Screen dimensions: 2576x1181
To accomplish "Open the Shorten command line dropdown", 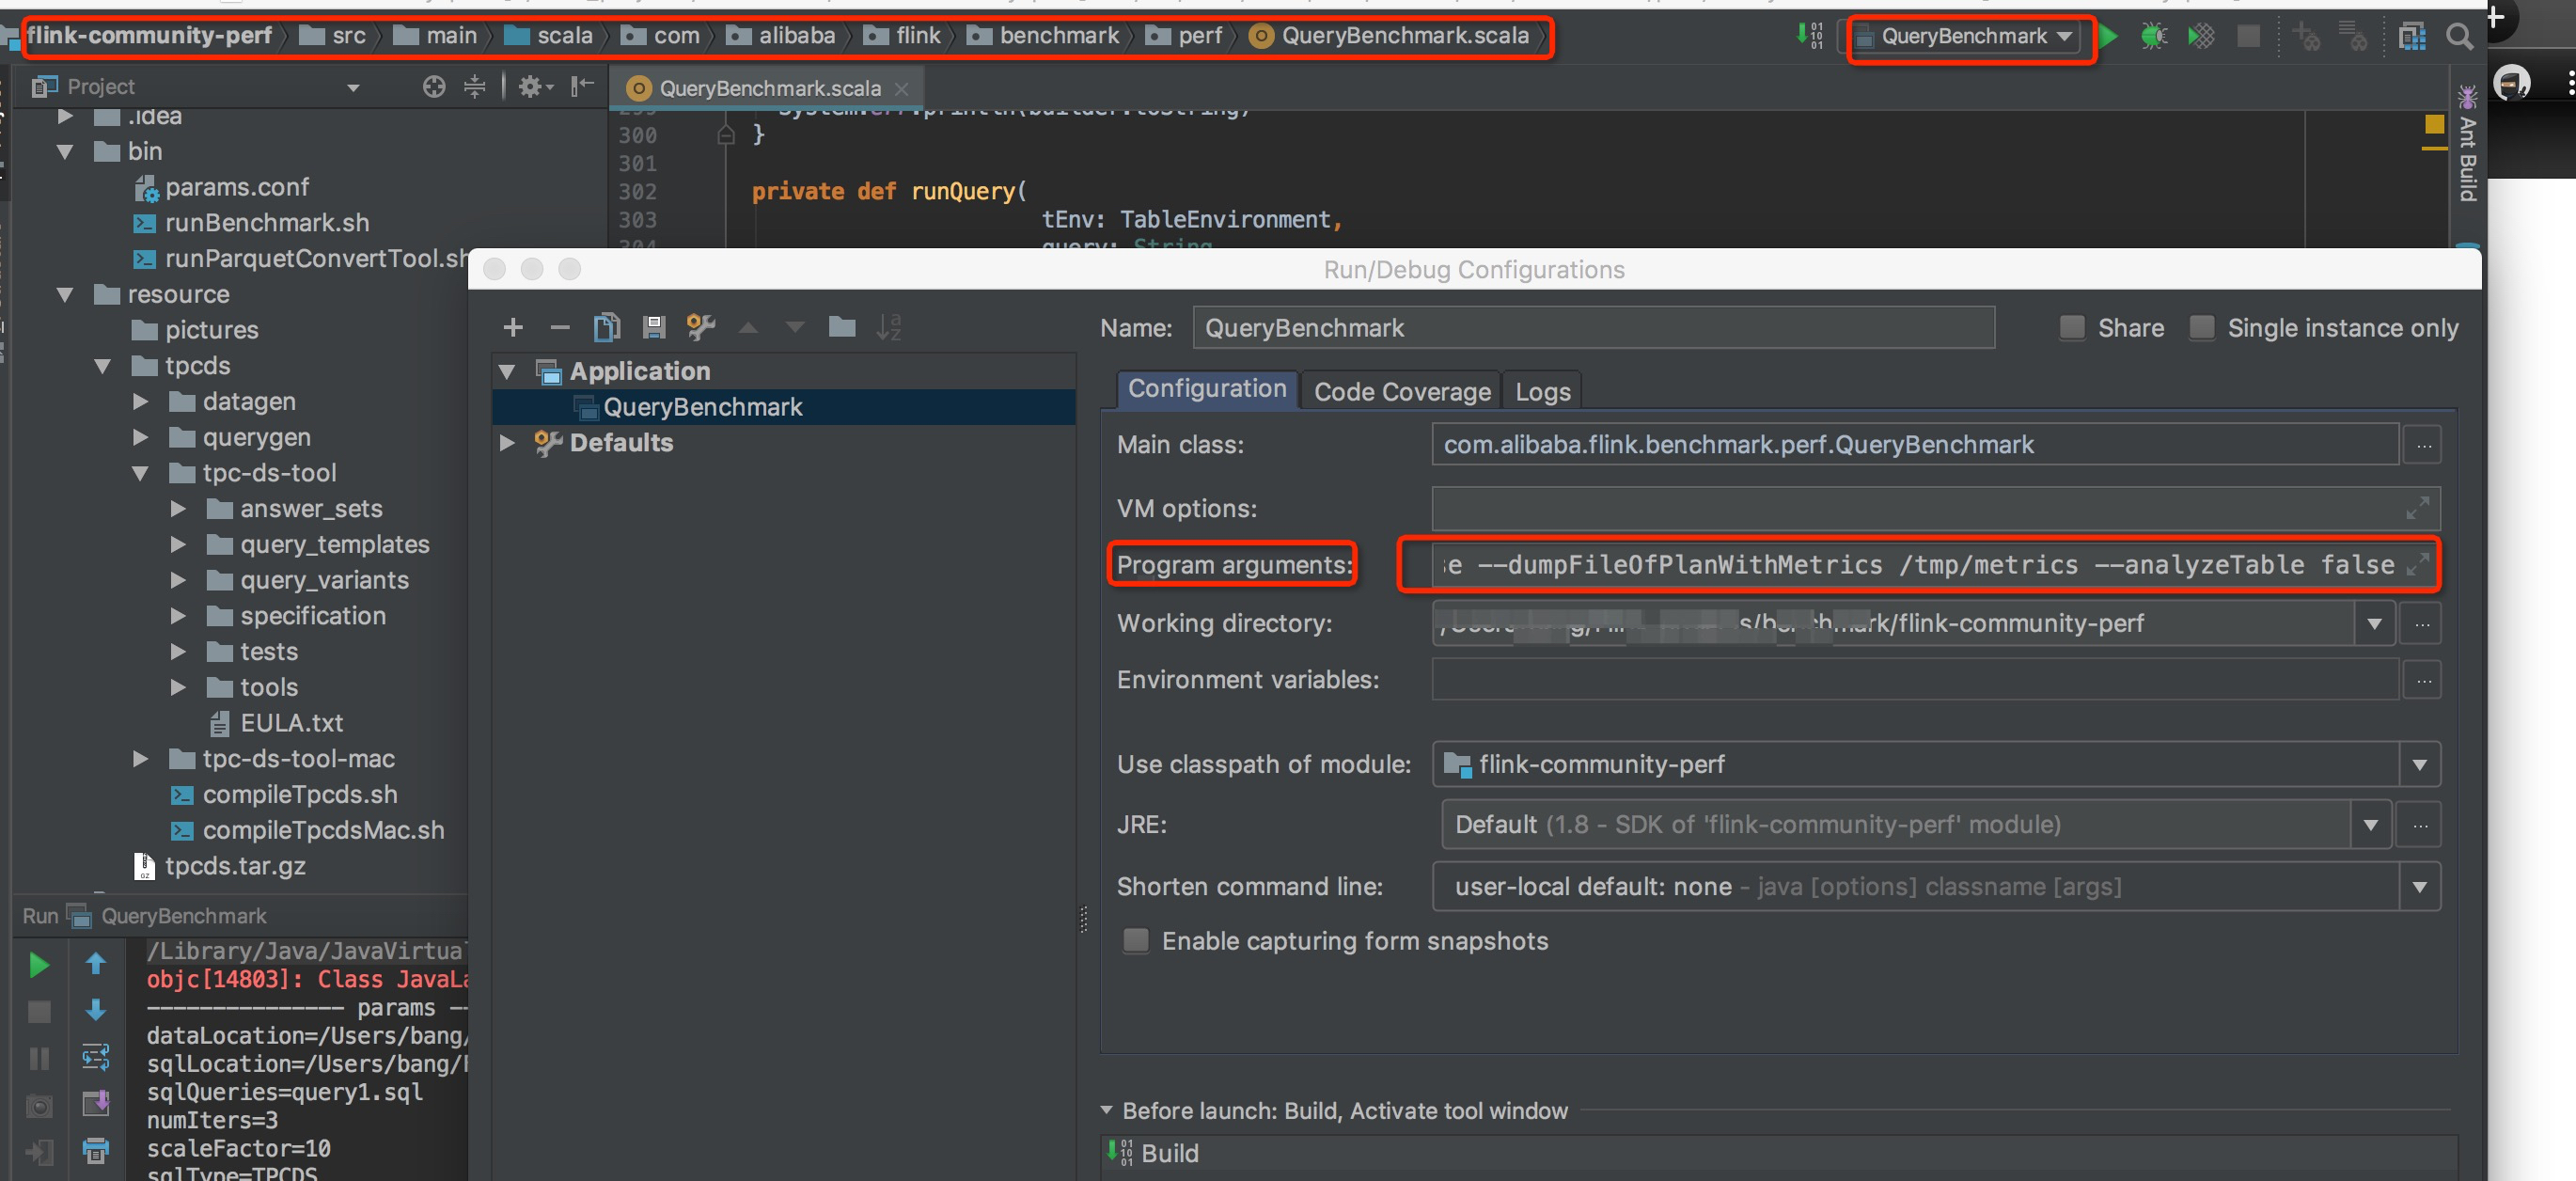I will click(2419, 886).
